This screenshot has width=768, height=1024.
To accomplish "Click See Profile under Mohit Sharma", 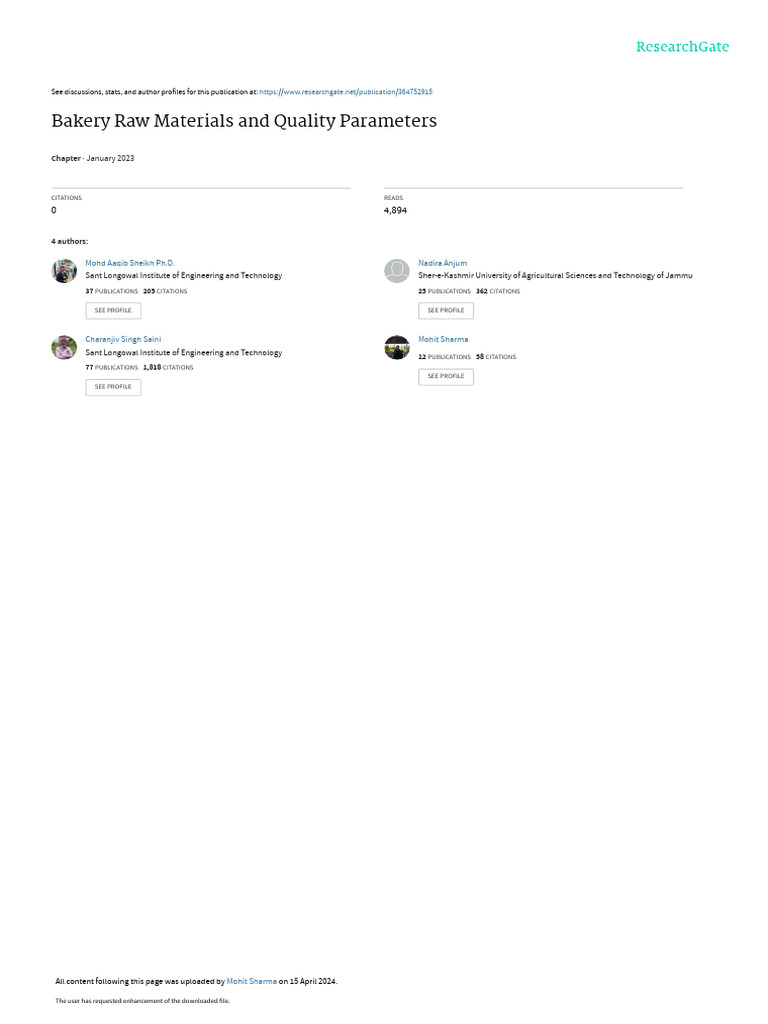I will tap(446, 377).
